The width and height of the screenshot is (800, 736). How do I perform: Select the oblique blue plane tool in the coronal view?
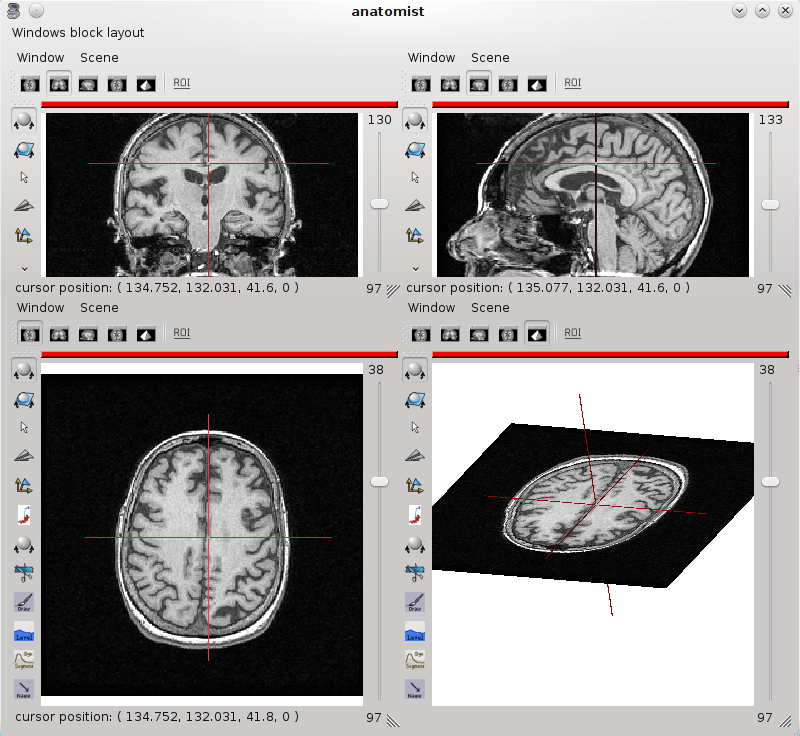coord(23,149)
